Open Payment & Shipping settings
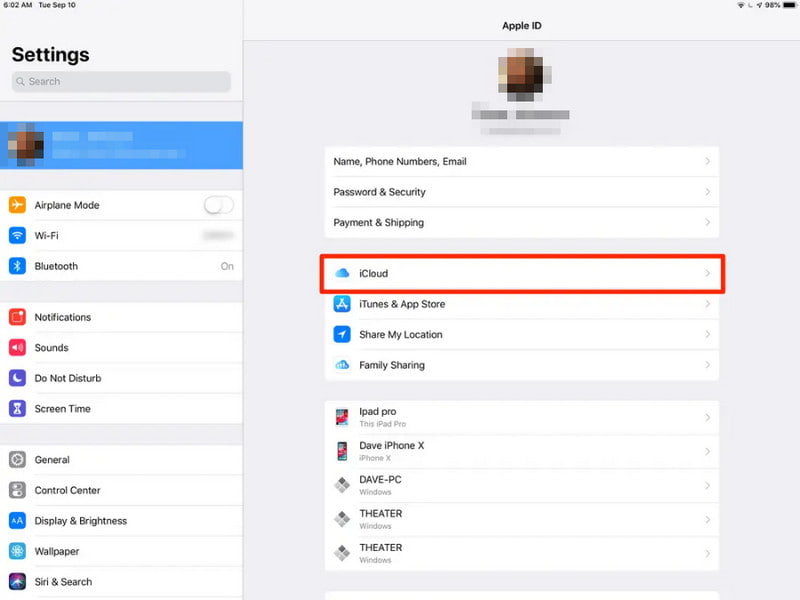 point(521,222)
